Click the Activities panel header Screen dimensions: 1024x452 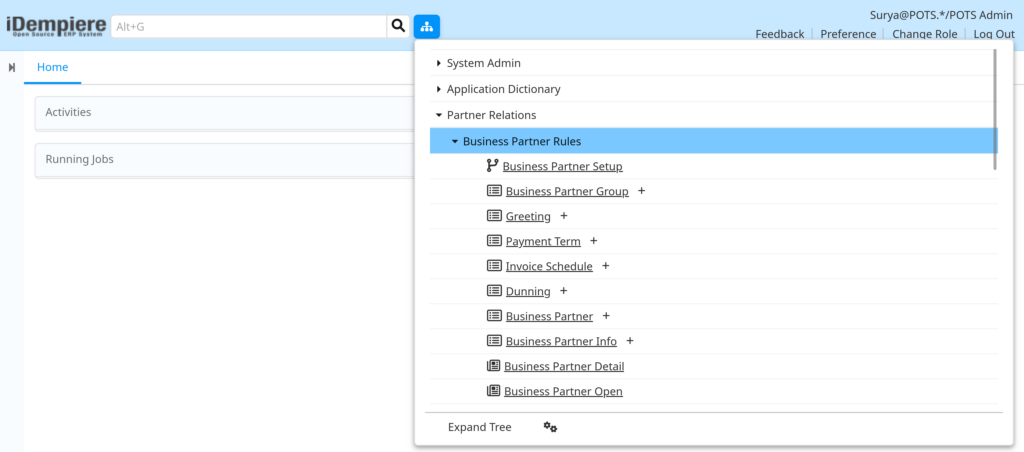coord(224,112)
